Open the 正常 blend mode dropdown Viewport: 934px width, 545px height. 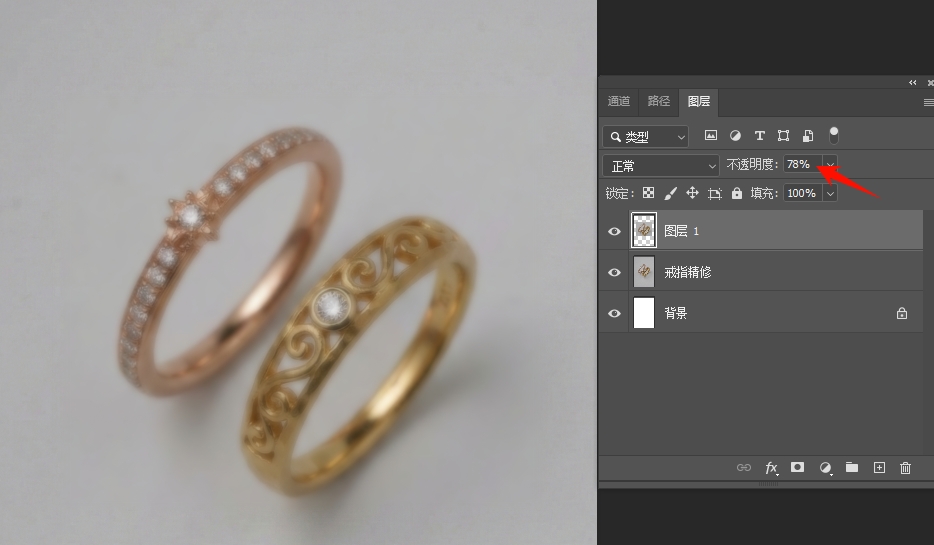(661, 165)
